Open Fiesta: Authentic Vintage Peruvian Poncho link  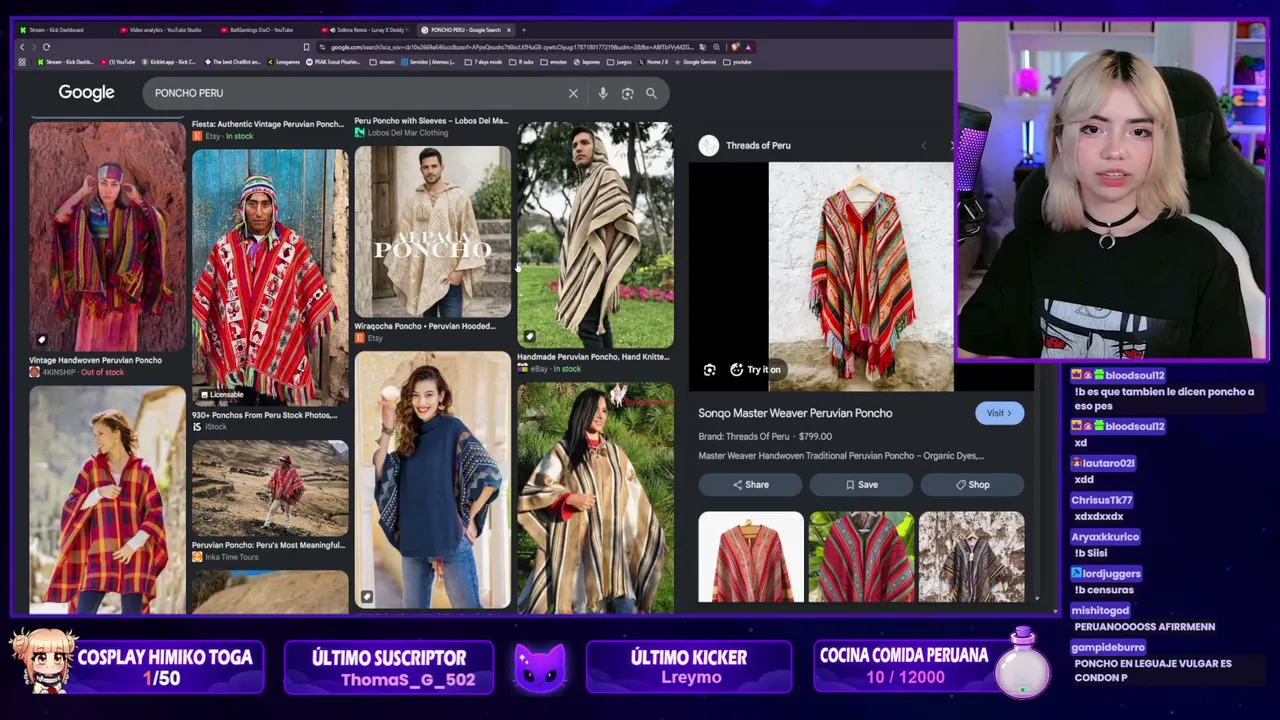pos(268,124)
